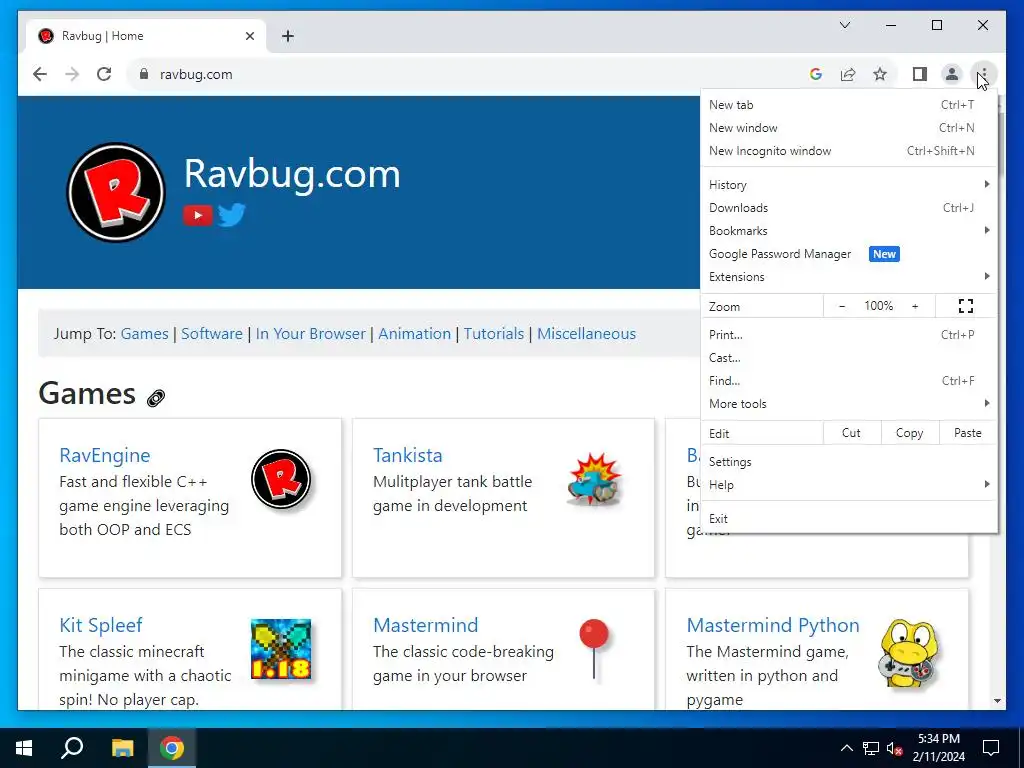Open the Mastermind browser game link
Image resolution: width=1024 pixels, height=768 pixels.
(x=425, y=625)
